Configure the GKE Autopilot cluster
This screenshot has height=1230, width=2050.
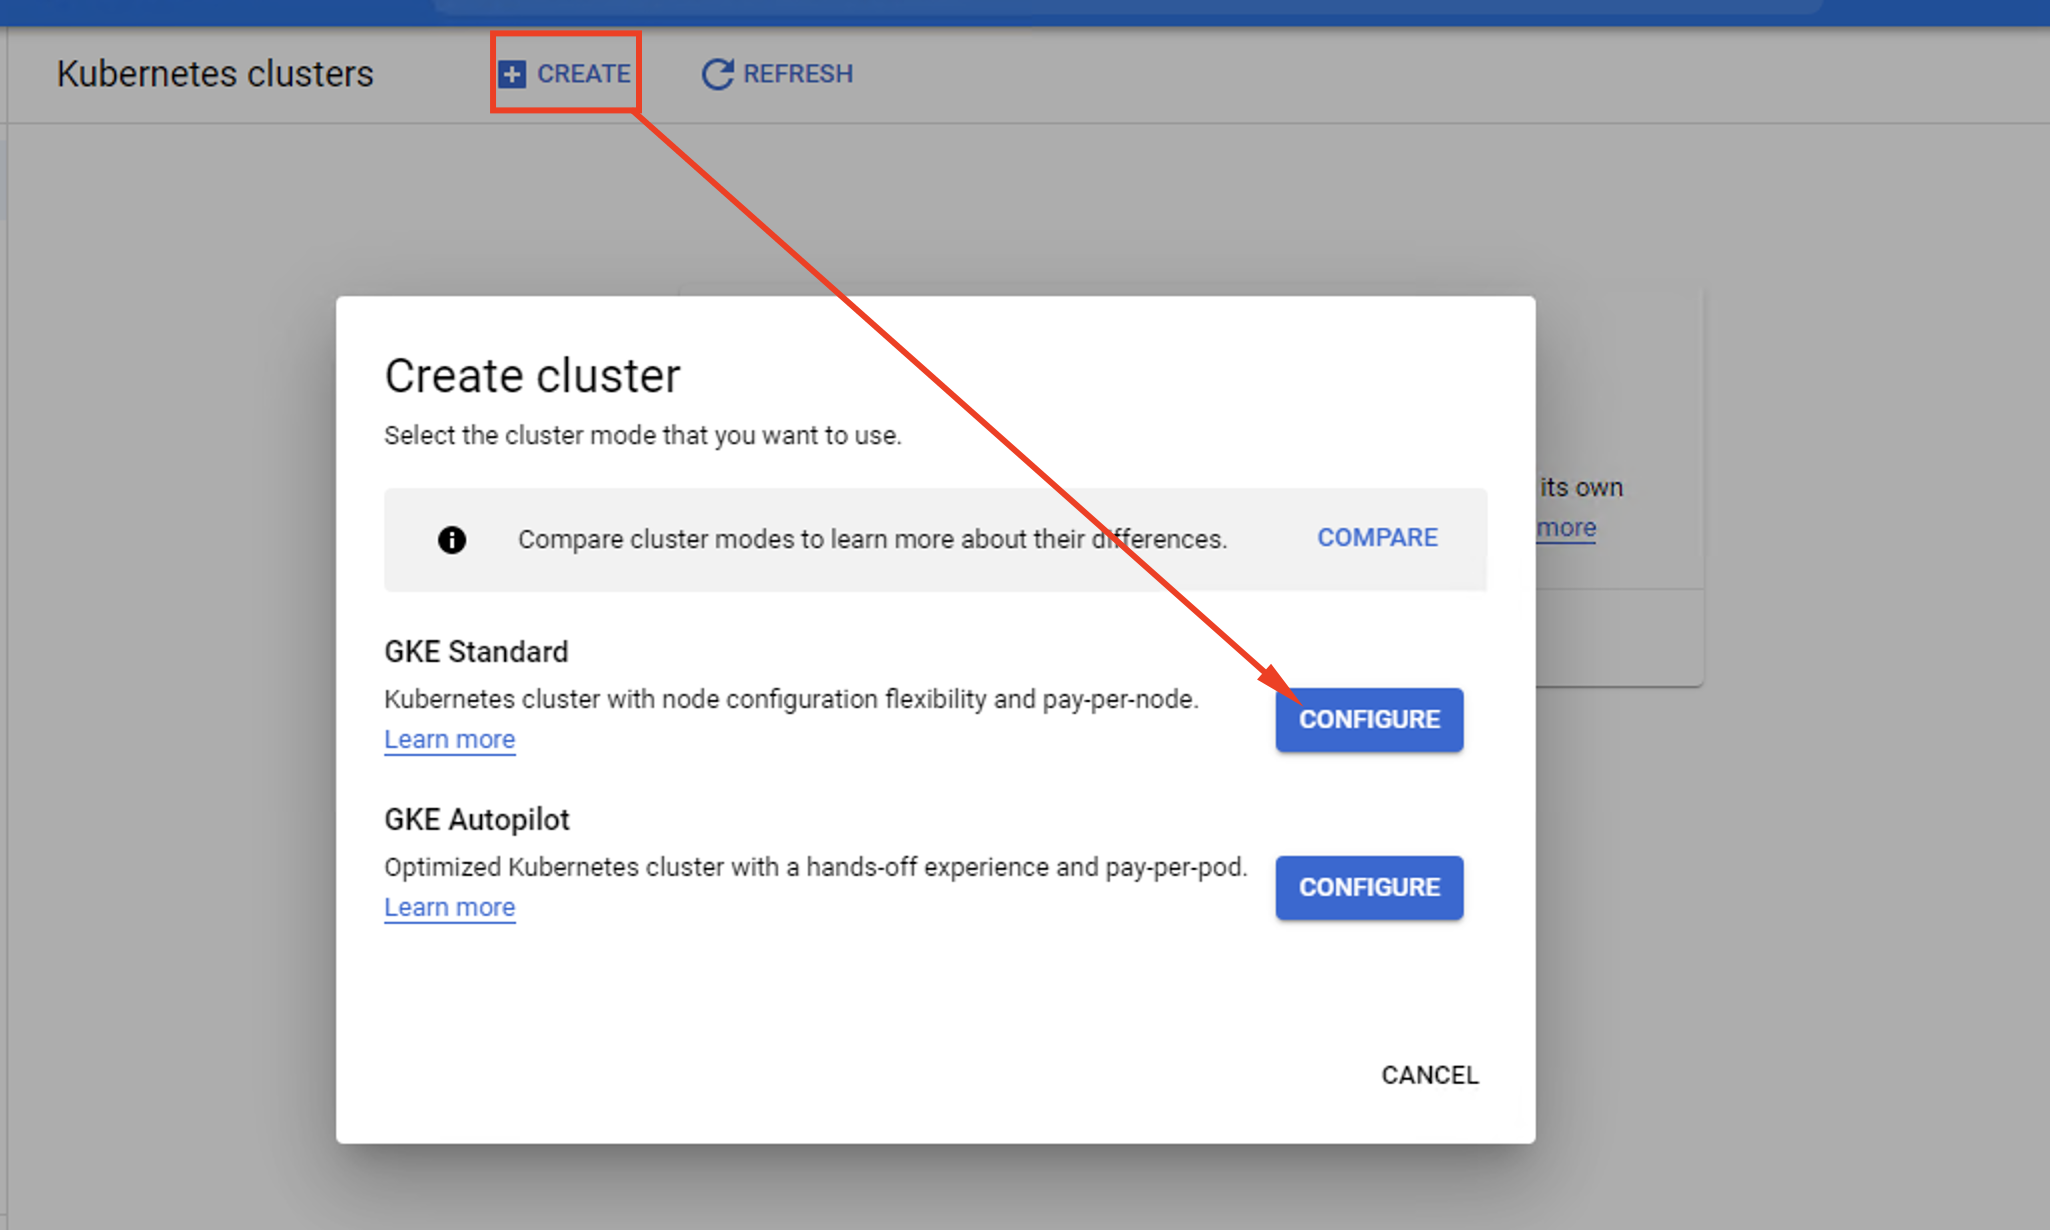[x=1369, y=888]
